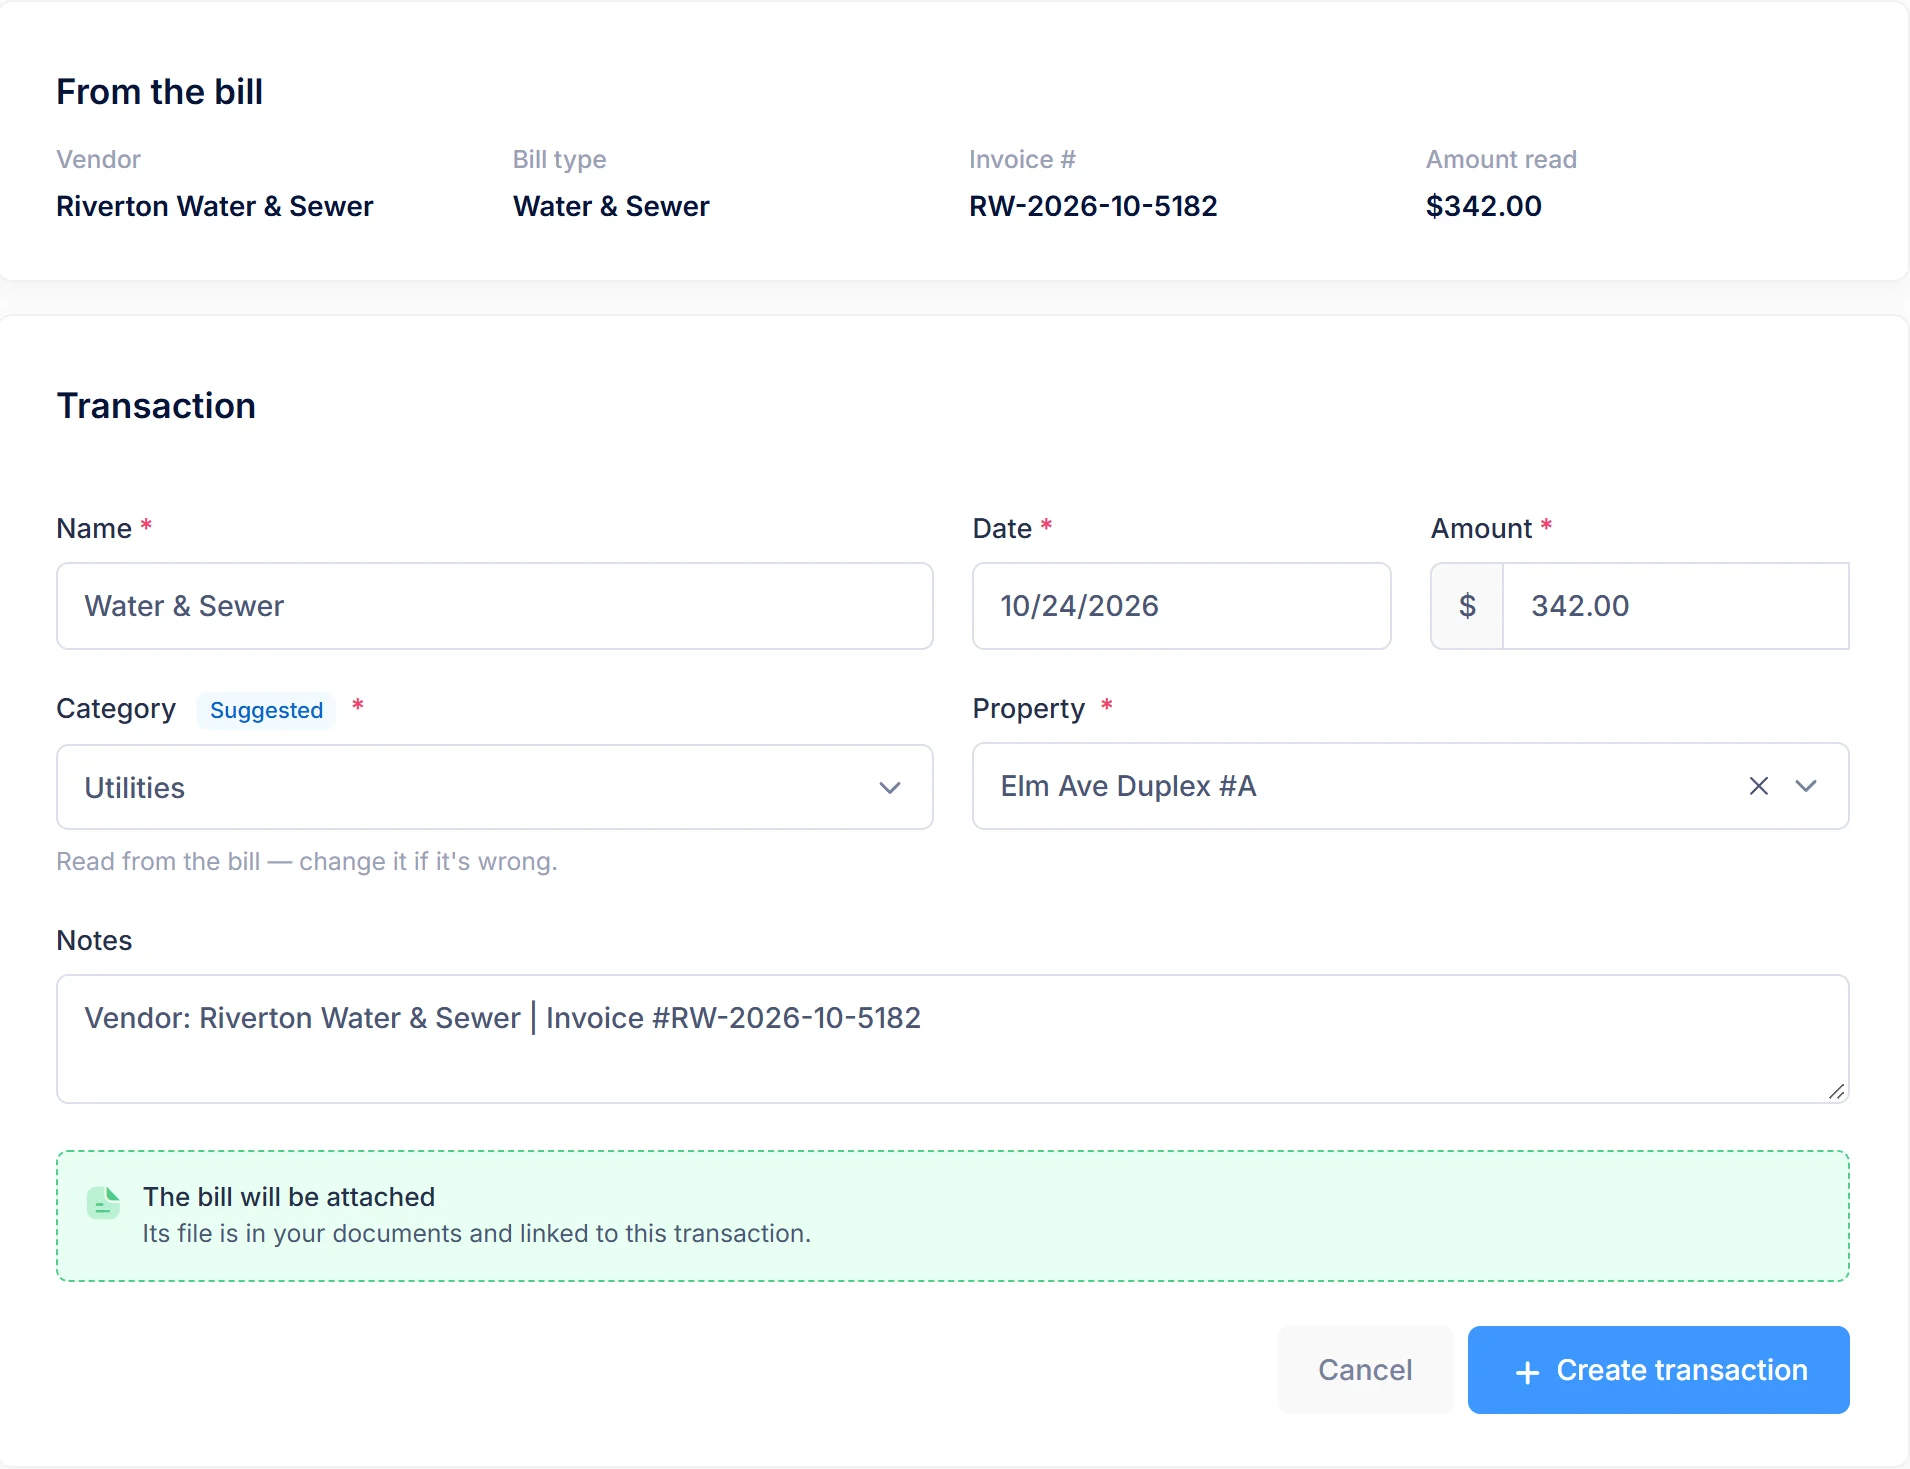Cancel the transaction form
1910x1469 pixels.
point(1365,1370)
